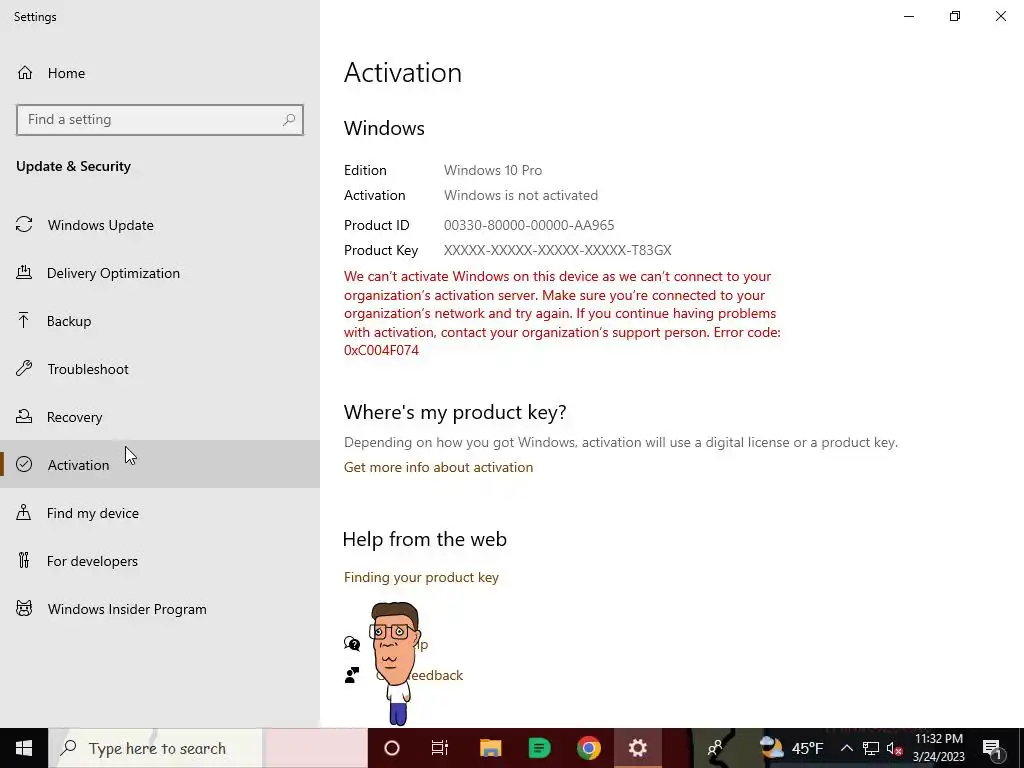Open Delivery Optimization page

coord(160,273)
